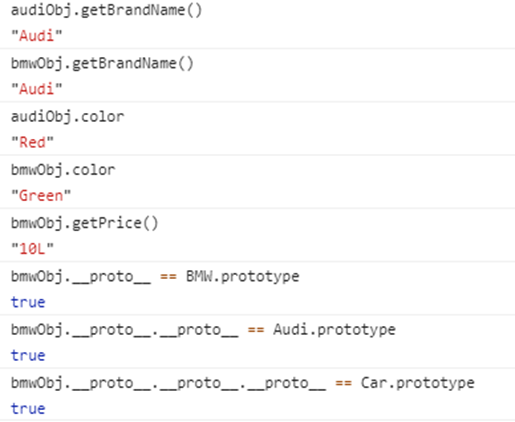The width and height of the screenshot is (515, 422).
Task: Click the text Car.prototype
Action: click(418, 384)
